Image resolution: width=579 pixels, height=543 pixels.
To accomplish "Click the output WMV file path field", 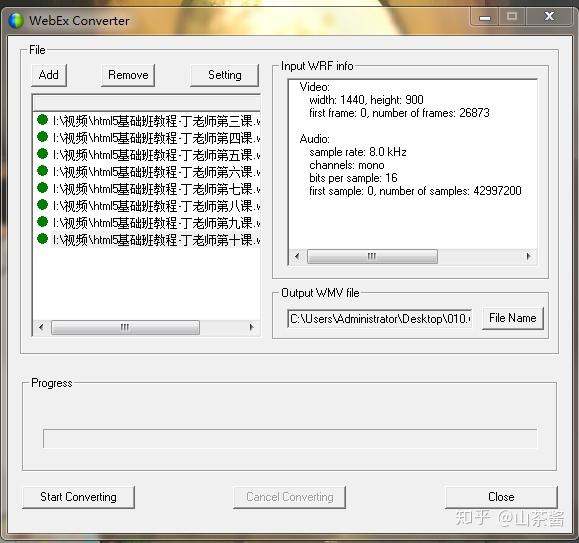I will [x=380, y=319].
